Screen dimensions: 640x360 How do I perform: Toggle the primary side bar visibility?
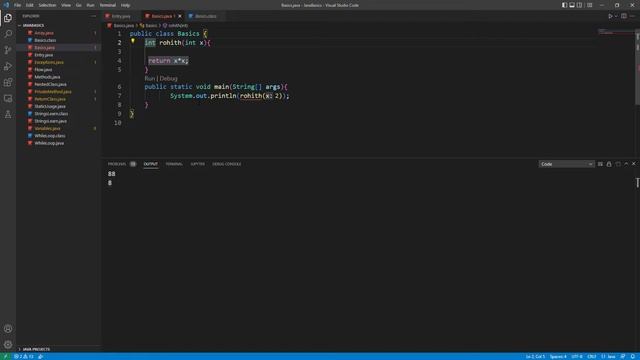point(564,5)
